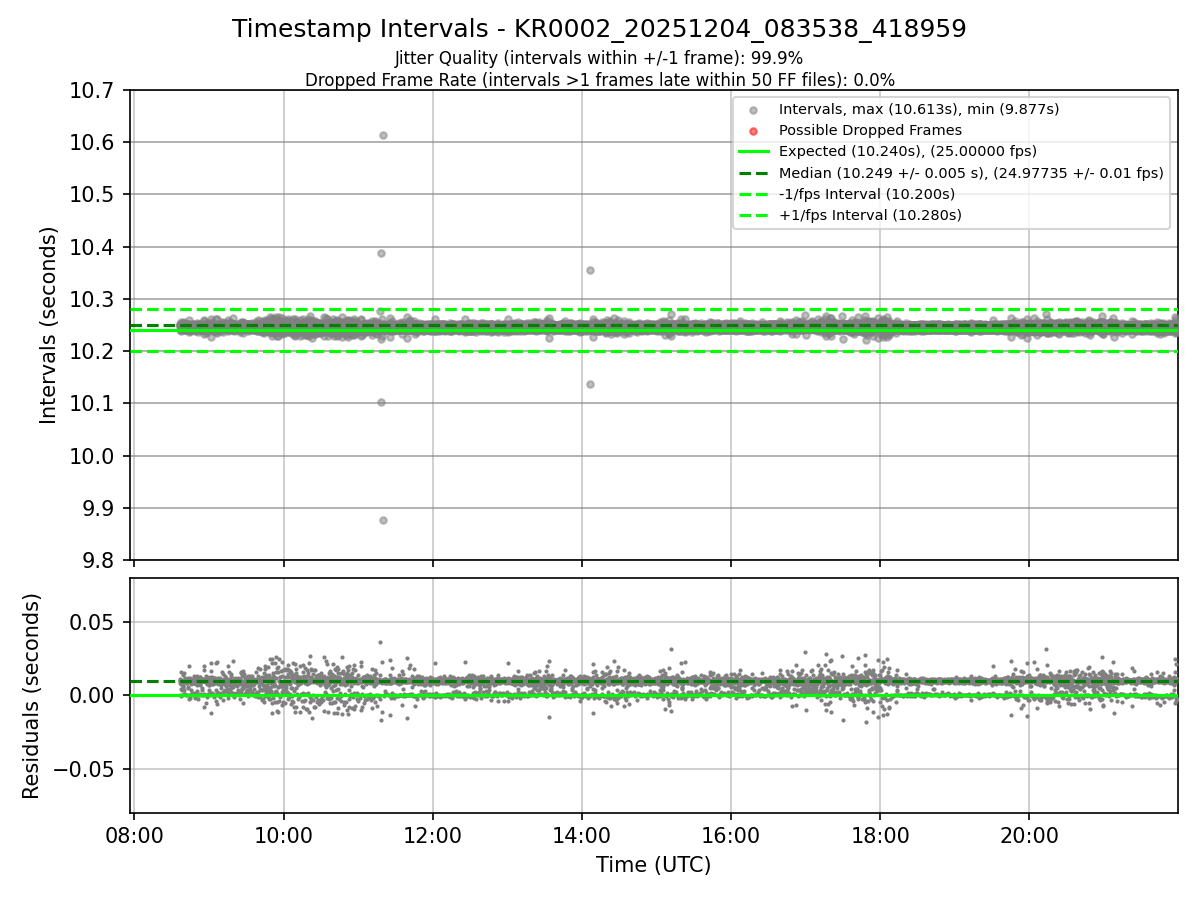The height and width of the screenshot is (900, 1200).
Task: Click the dark green Median dashed legend sample
Action: point(754,172)
